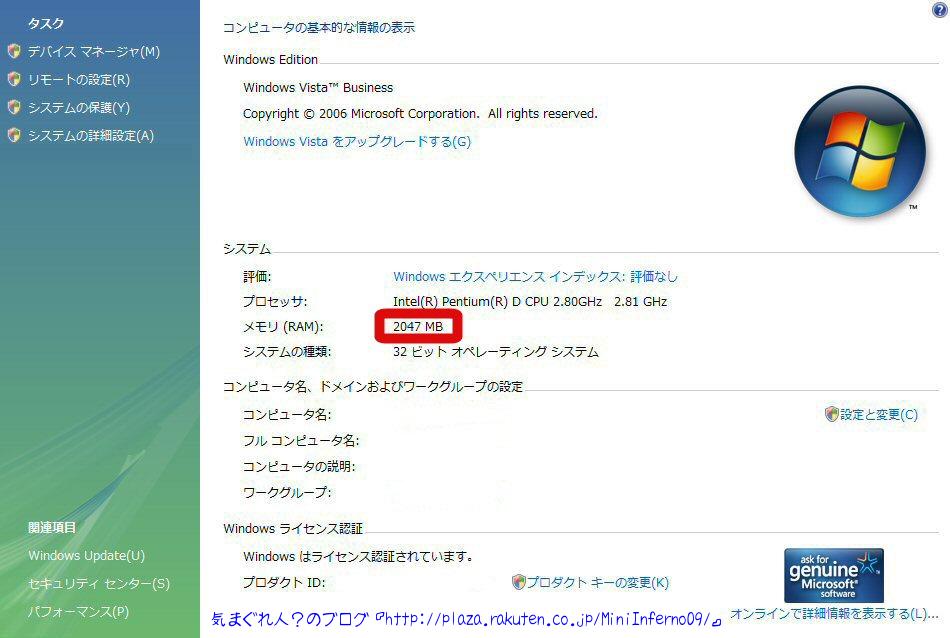Open セキュリティ センター(S) related link
The width and height of the screenshot is (950, 638).
click(99, 583)
